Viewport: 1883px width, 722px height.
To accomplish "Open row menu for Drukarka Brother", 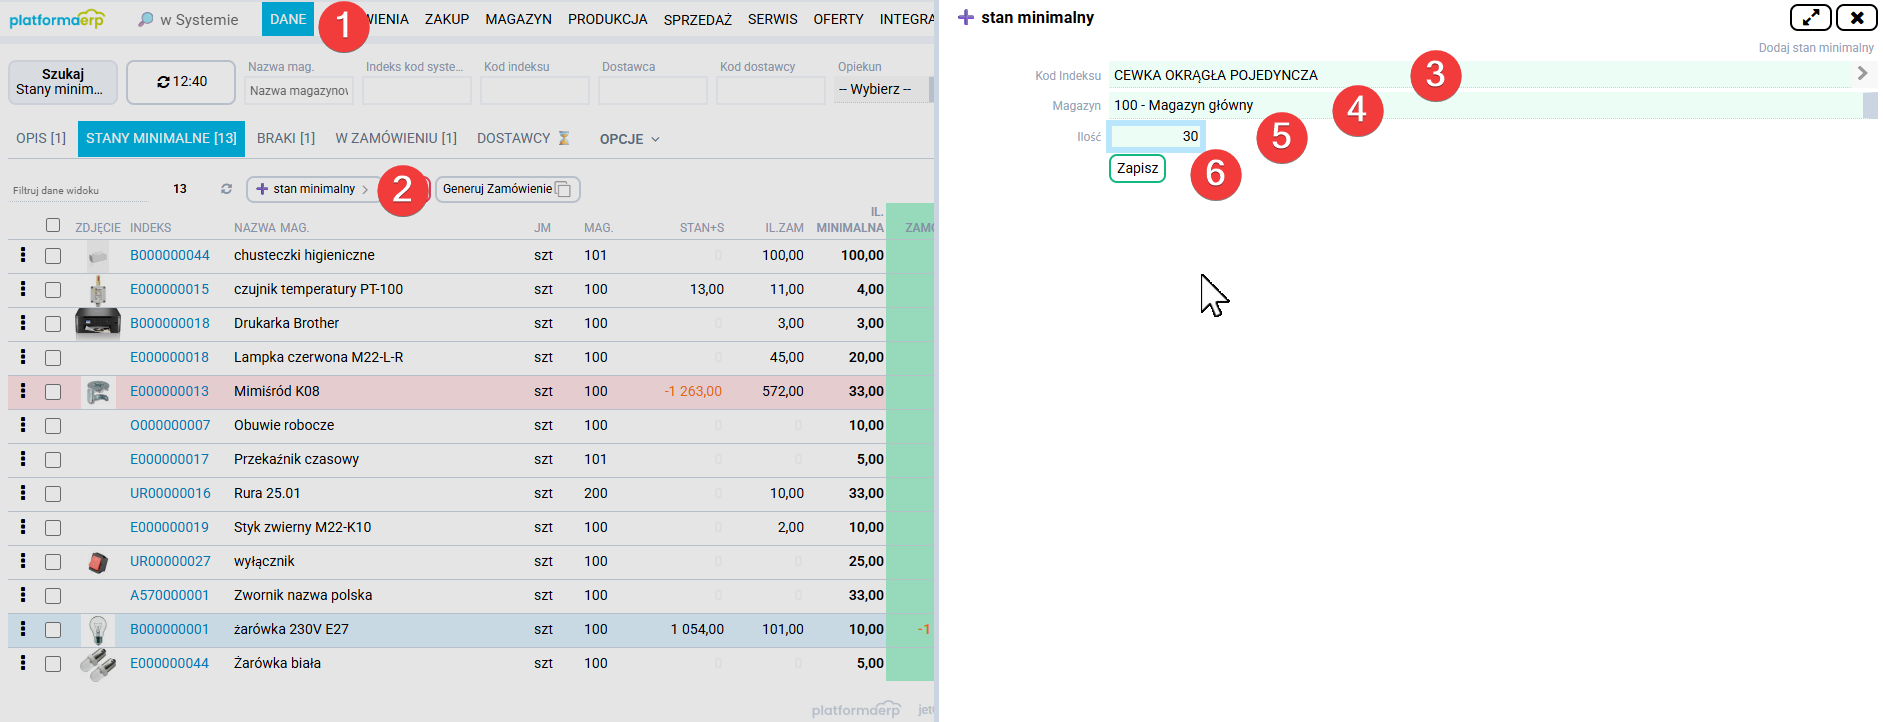I will point(23,323).
